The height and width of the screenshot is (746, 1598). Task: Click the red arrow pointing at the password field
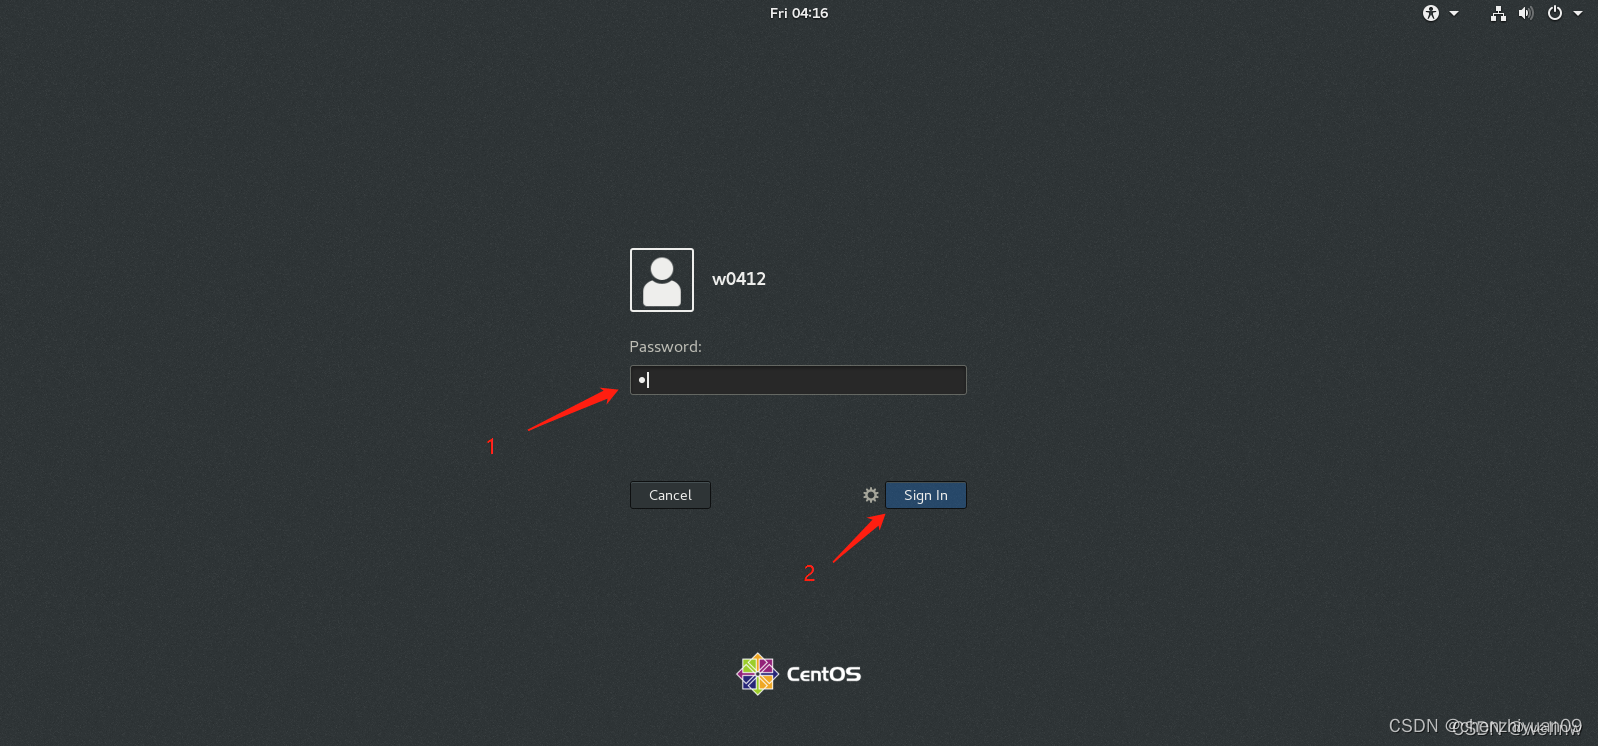click(573, 409)
